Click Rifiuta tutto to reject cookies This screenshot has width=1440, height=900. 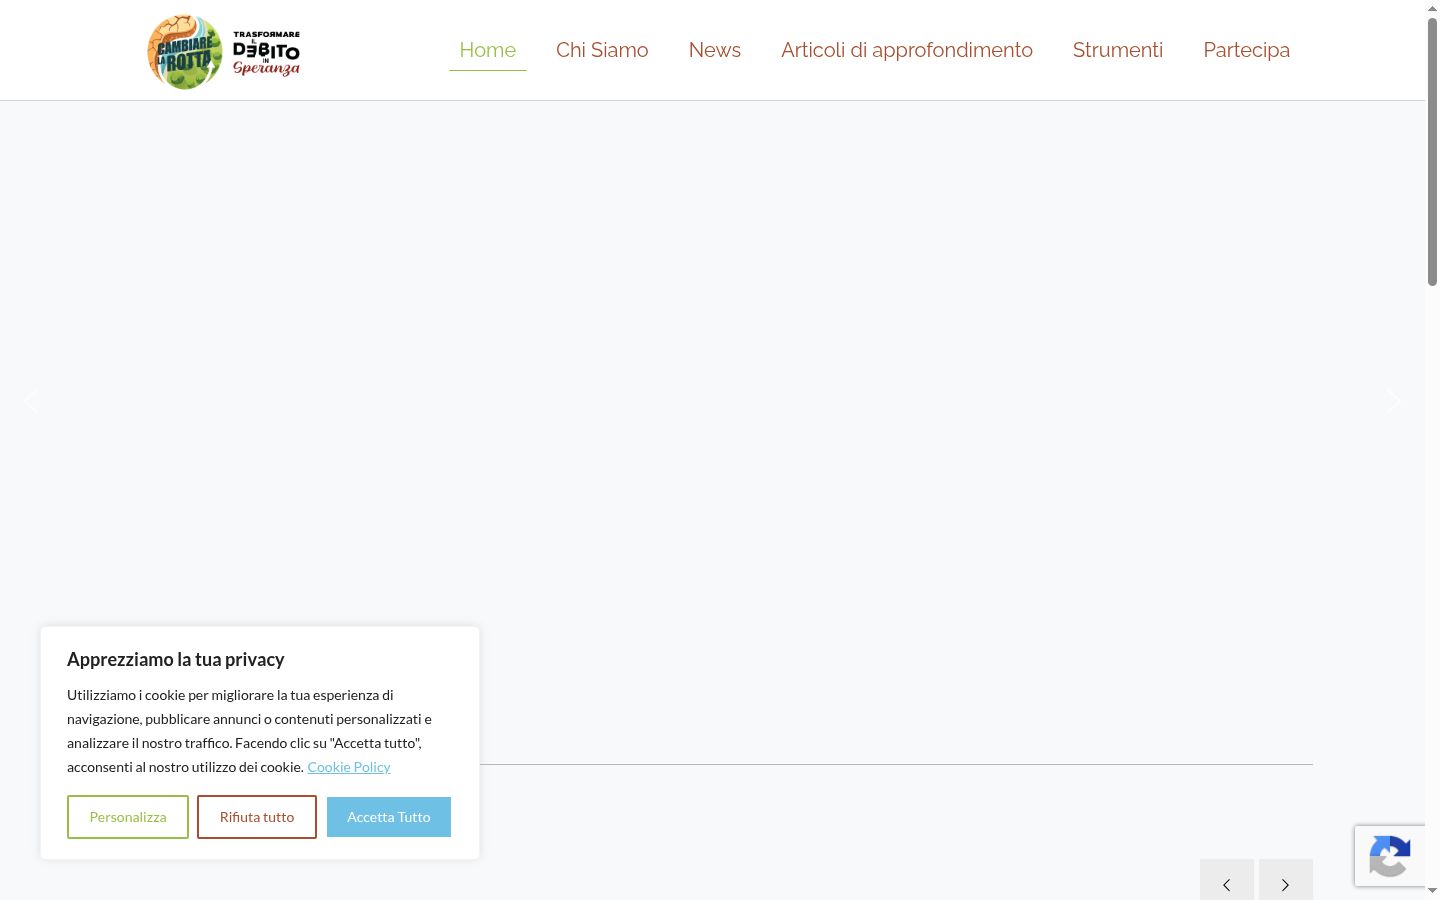257,817
